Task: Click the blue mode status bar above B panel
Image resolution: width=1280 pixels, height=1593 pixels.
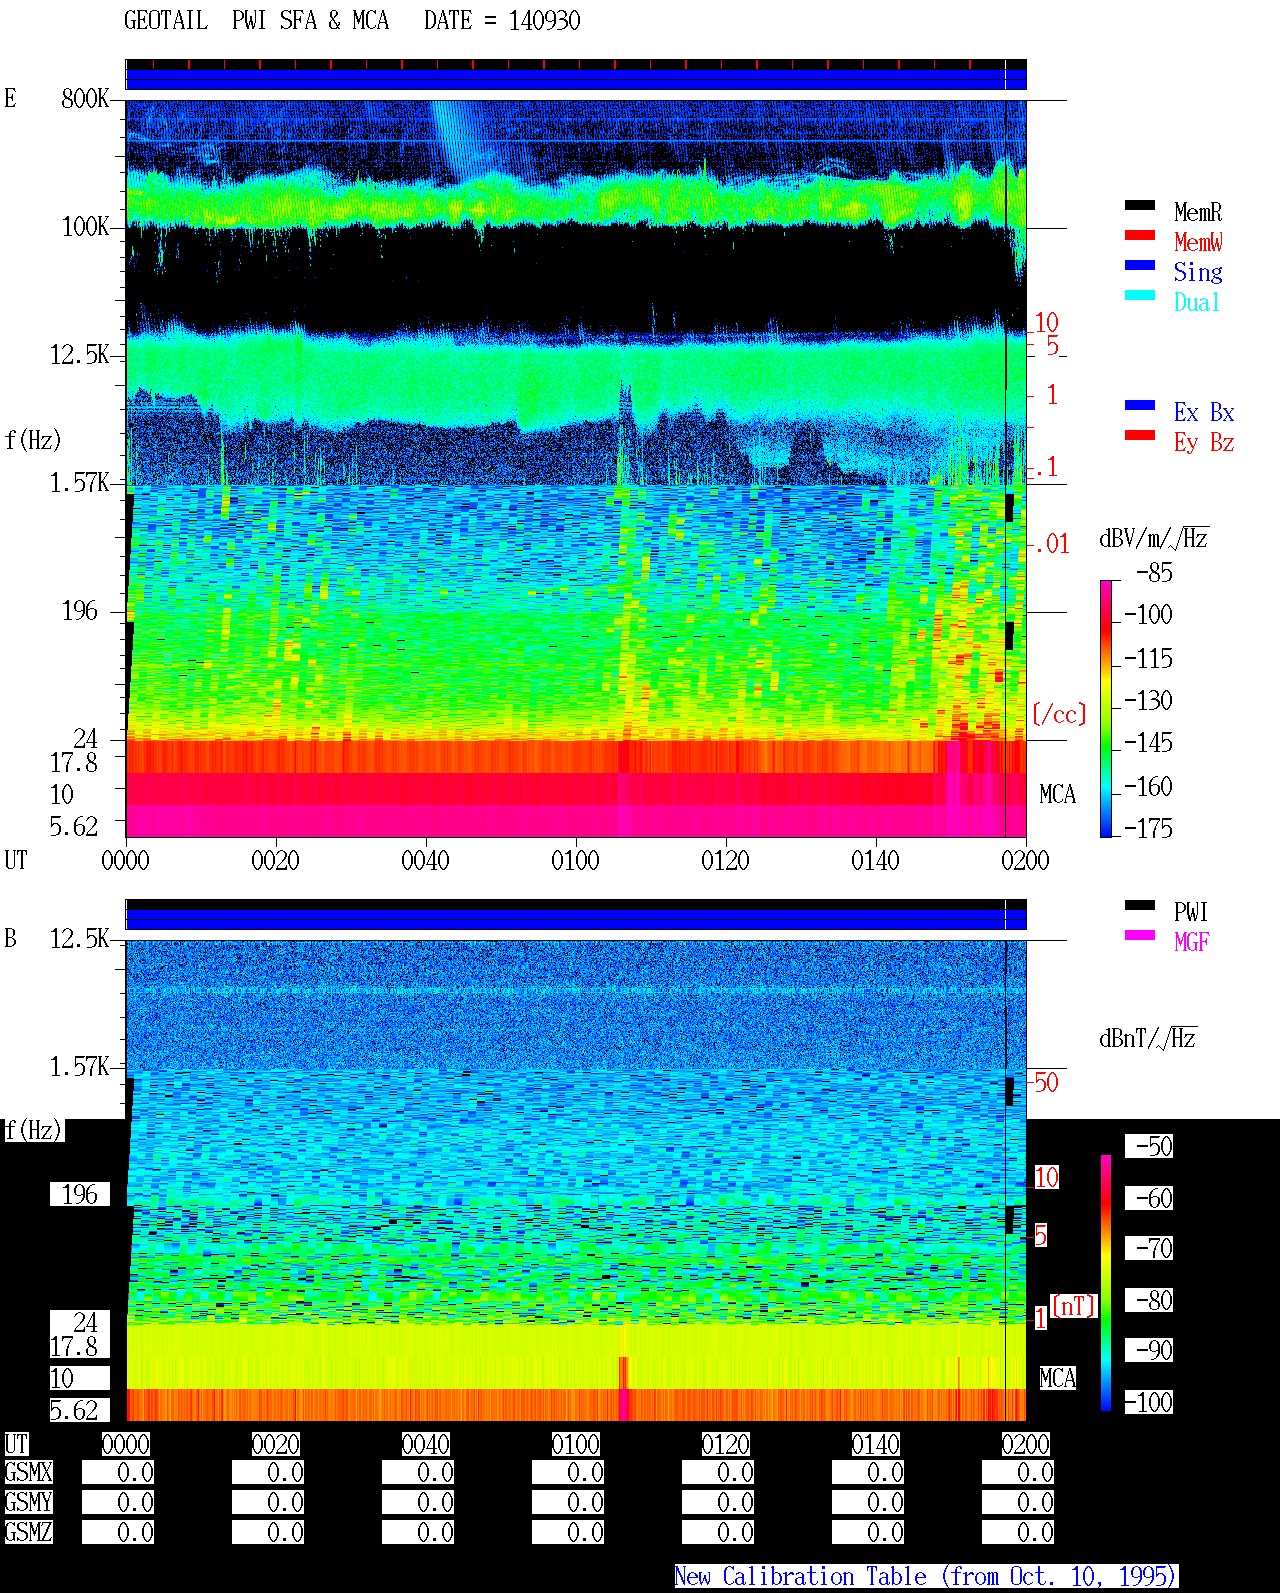Action: (x=576, y=918)
